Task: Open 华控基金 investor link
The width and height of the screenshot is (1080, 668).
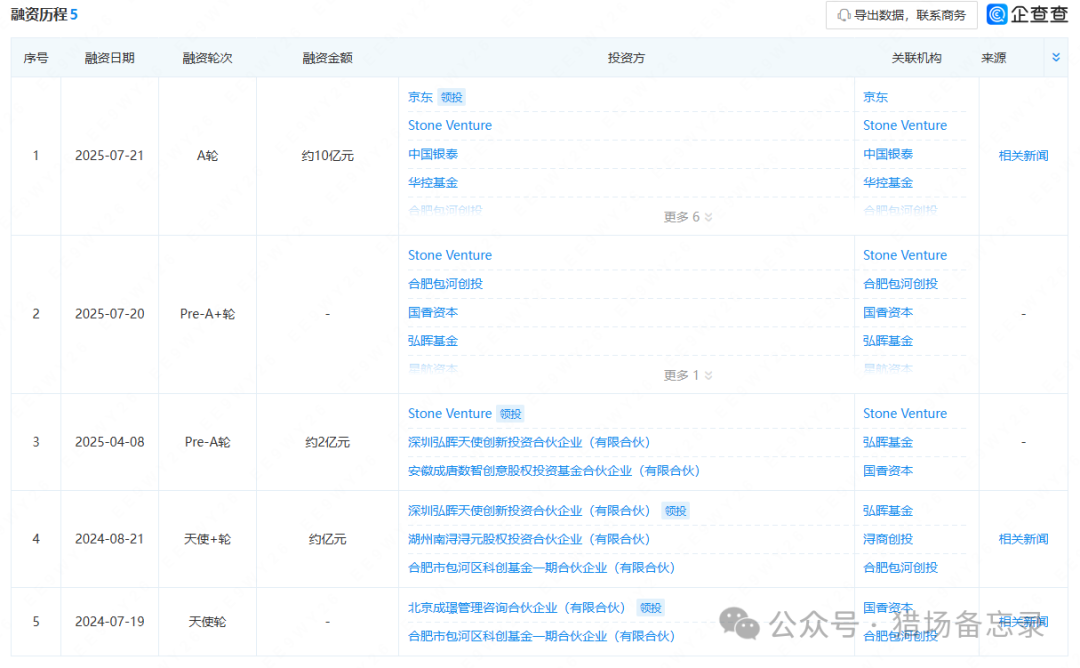Action: click(x=433, y=183)
